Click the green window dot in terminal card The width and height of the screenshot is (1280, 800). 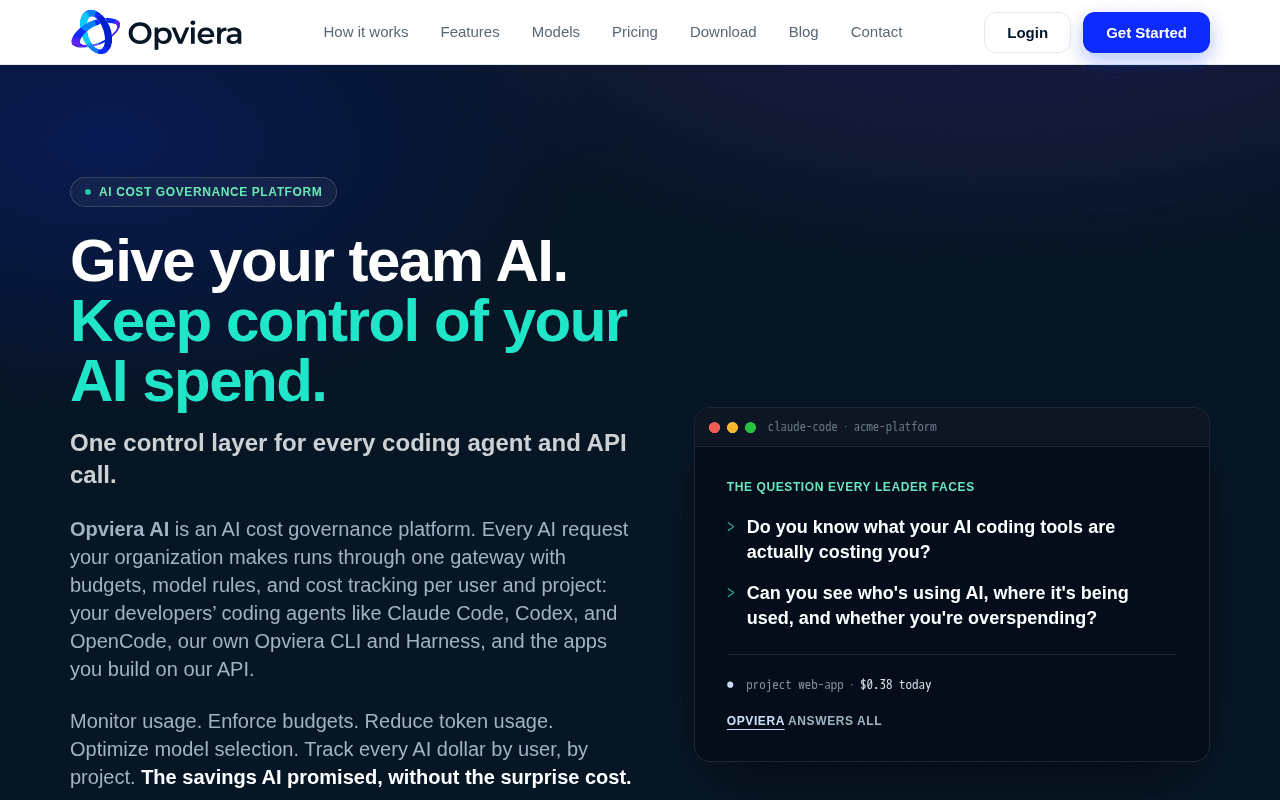pyautogui.click(x=750, y=427)
